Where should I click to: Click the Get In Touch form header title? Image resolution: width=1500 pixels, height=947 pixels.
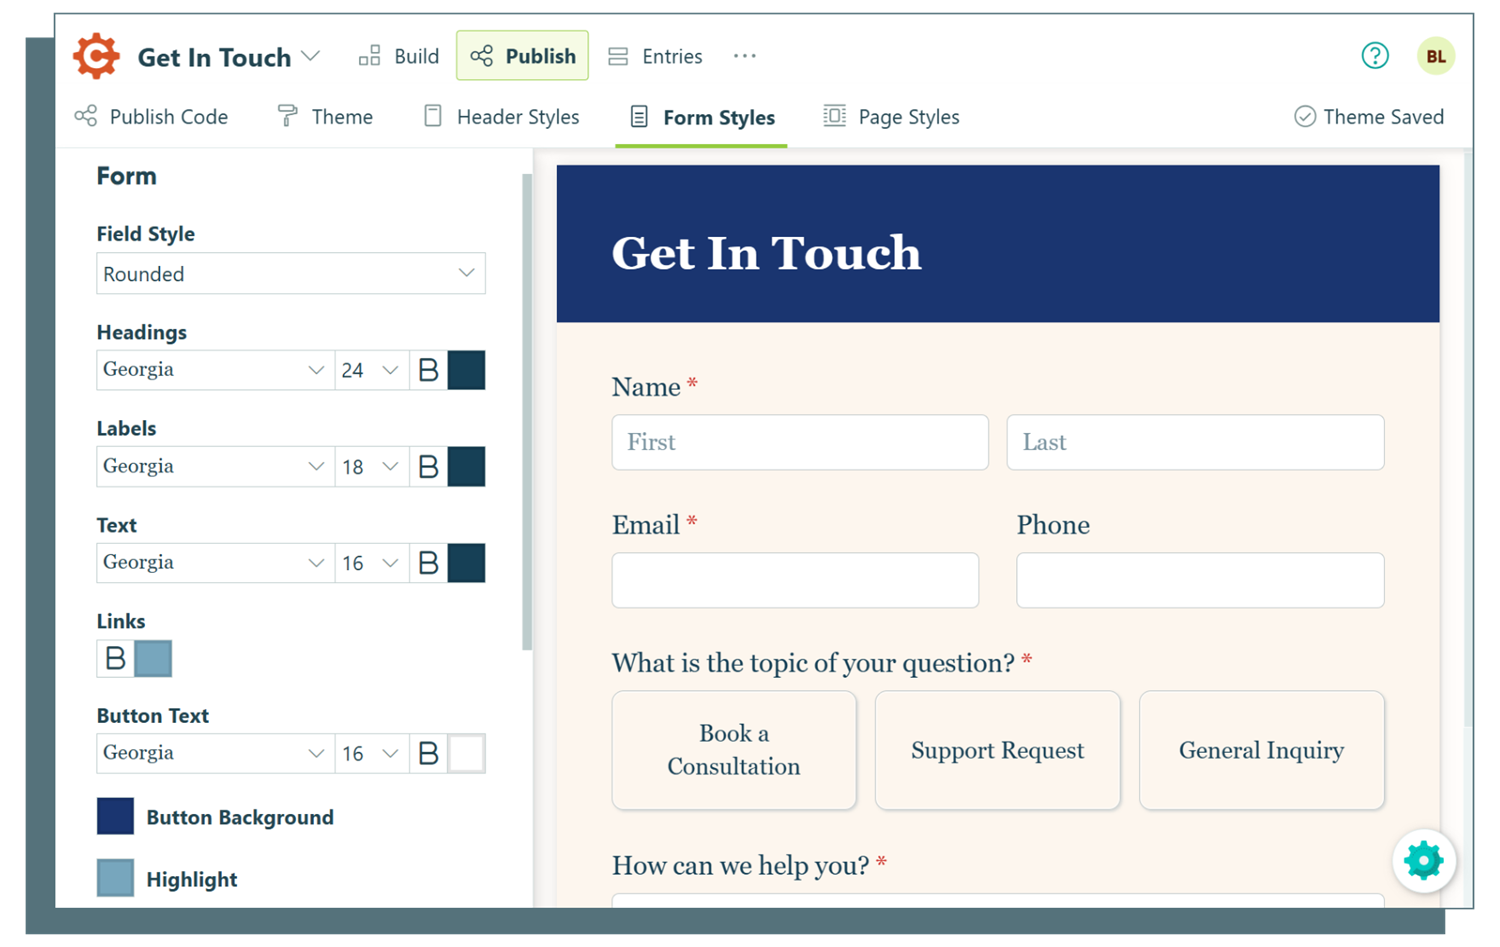pos(766,253)
